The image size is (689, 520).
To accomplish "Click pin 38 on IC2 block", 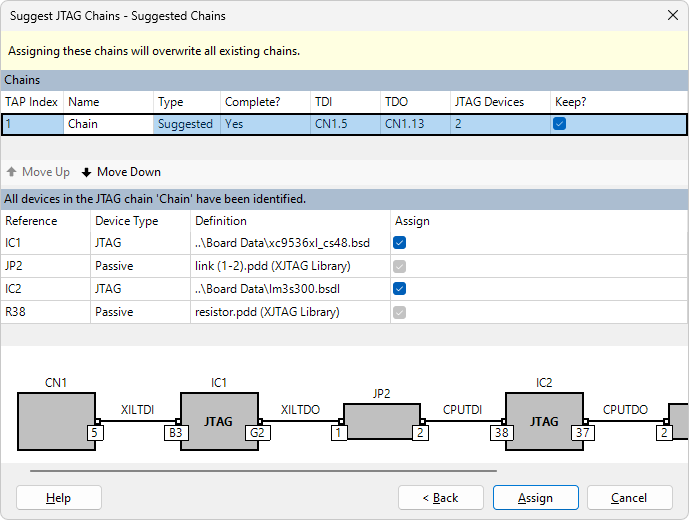I will (x=501, y=434).
